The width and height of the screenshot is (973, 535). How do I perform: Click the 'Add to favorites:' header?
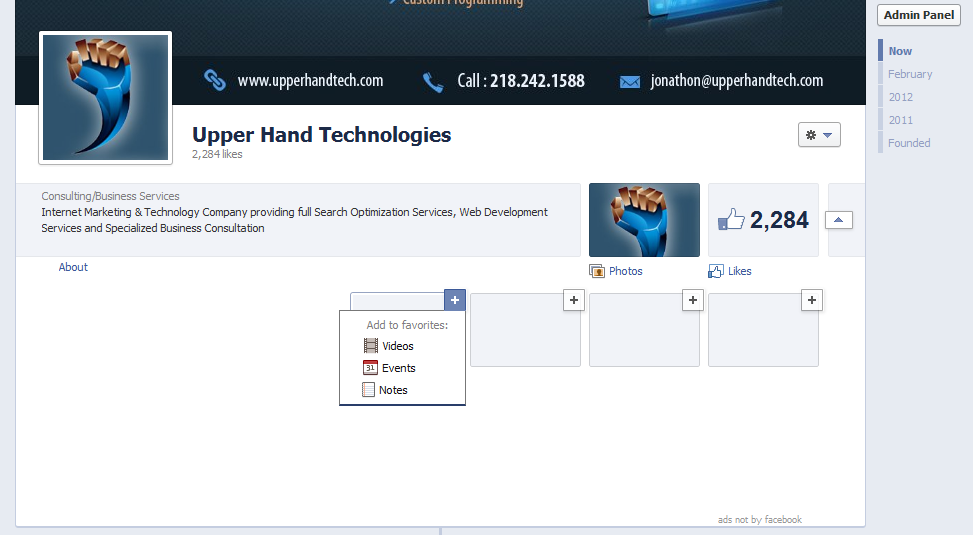pyautogui.click(x=407, y=325)
